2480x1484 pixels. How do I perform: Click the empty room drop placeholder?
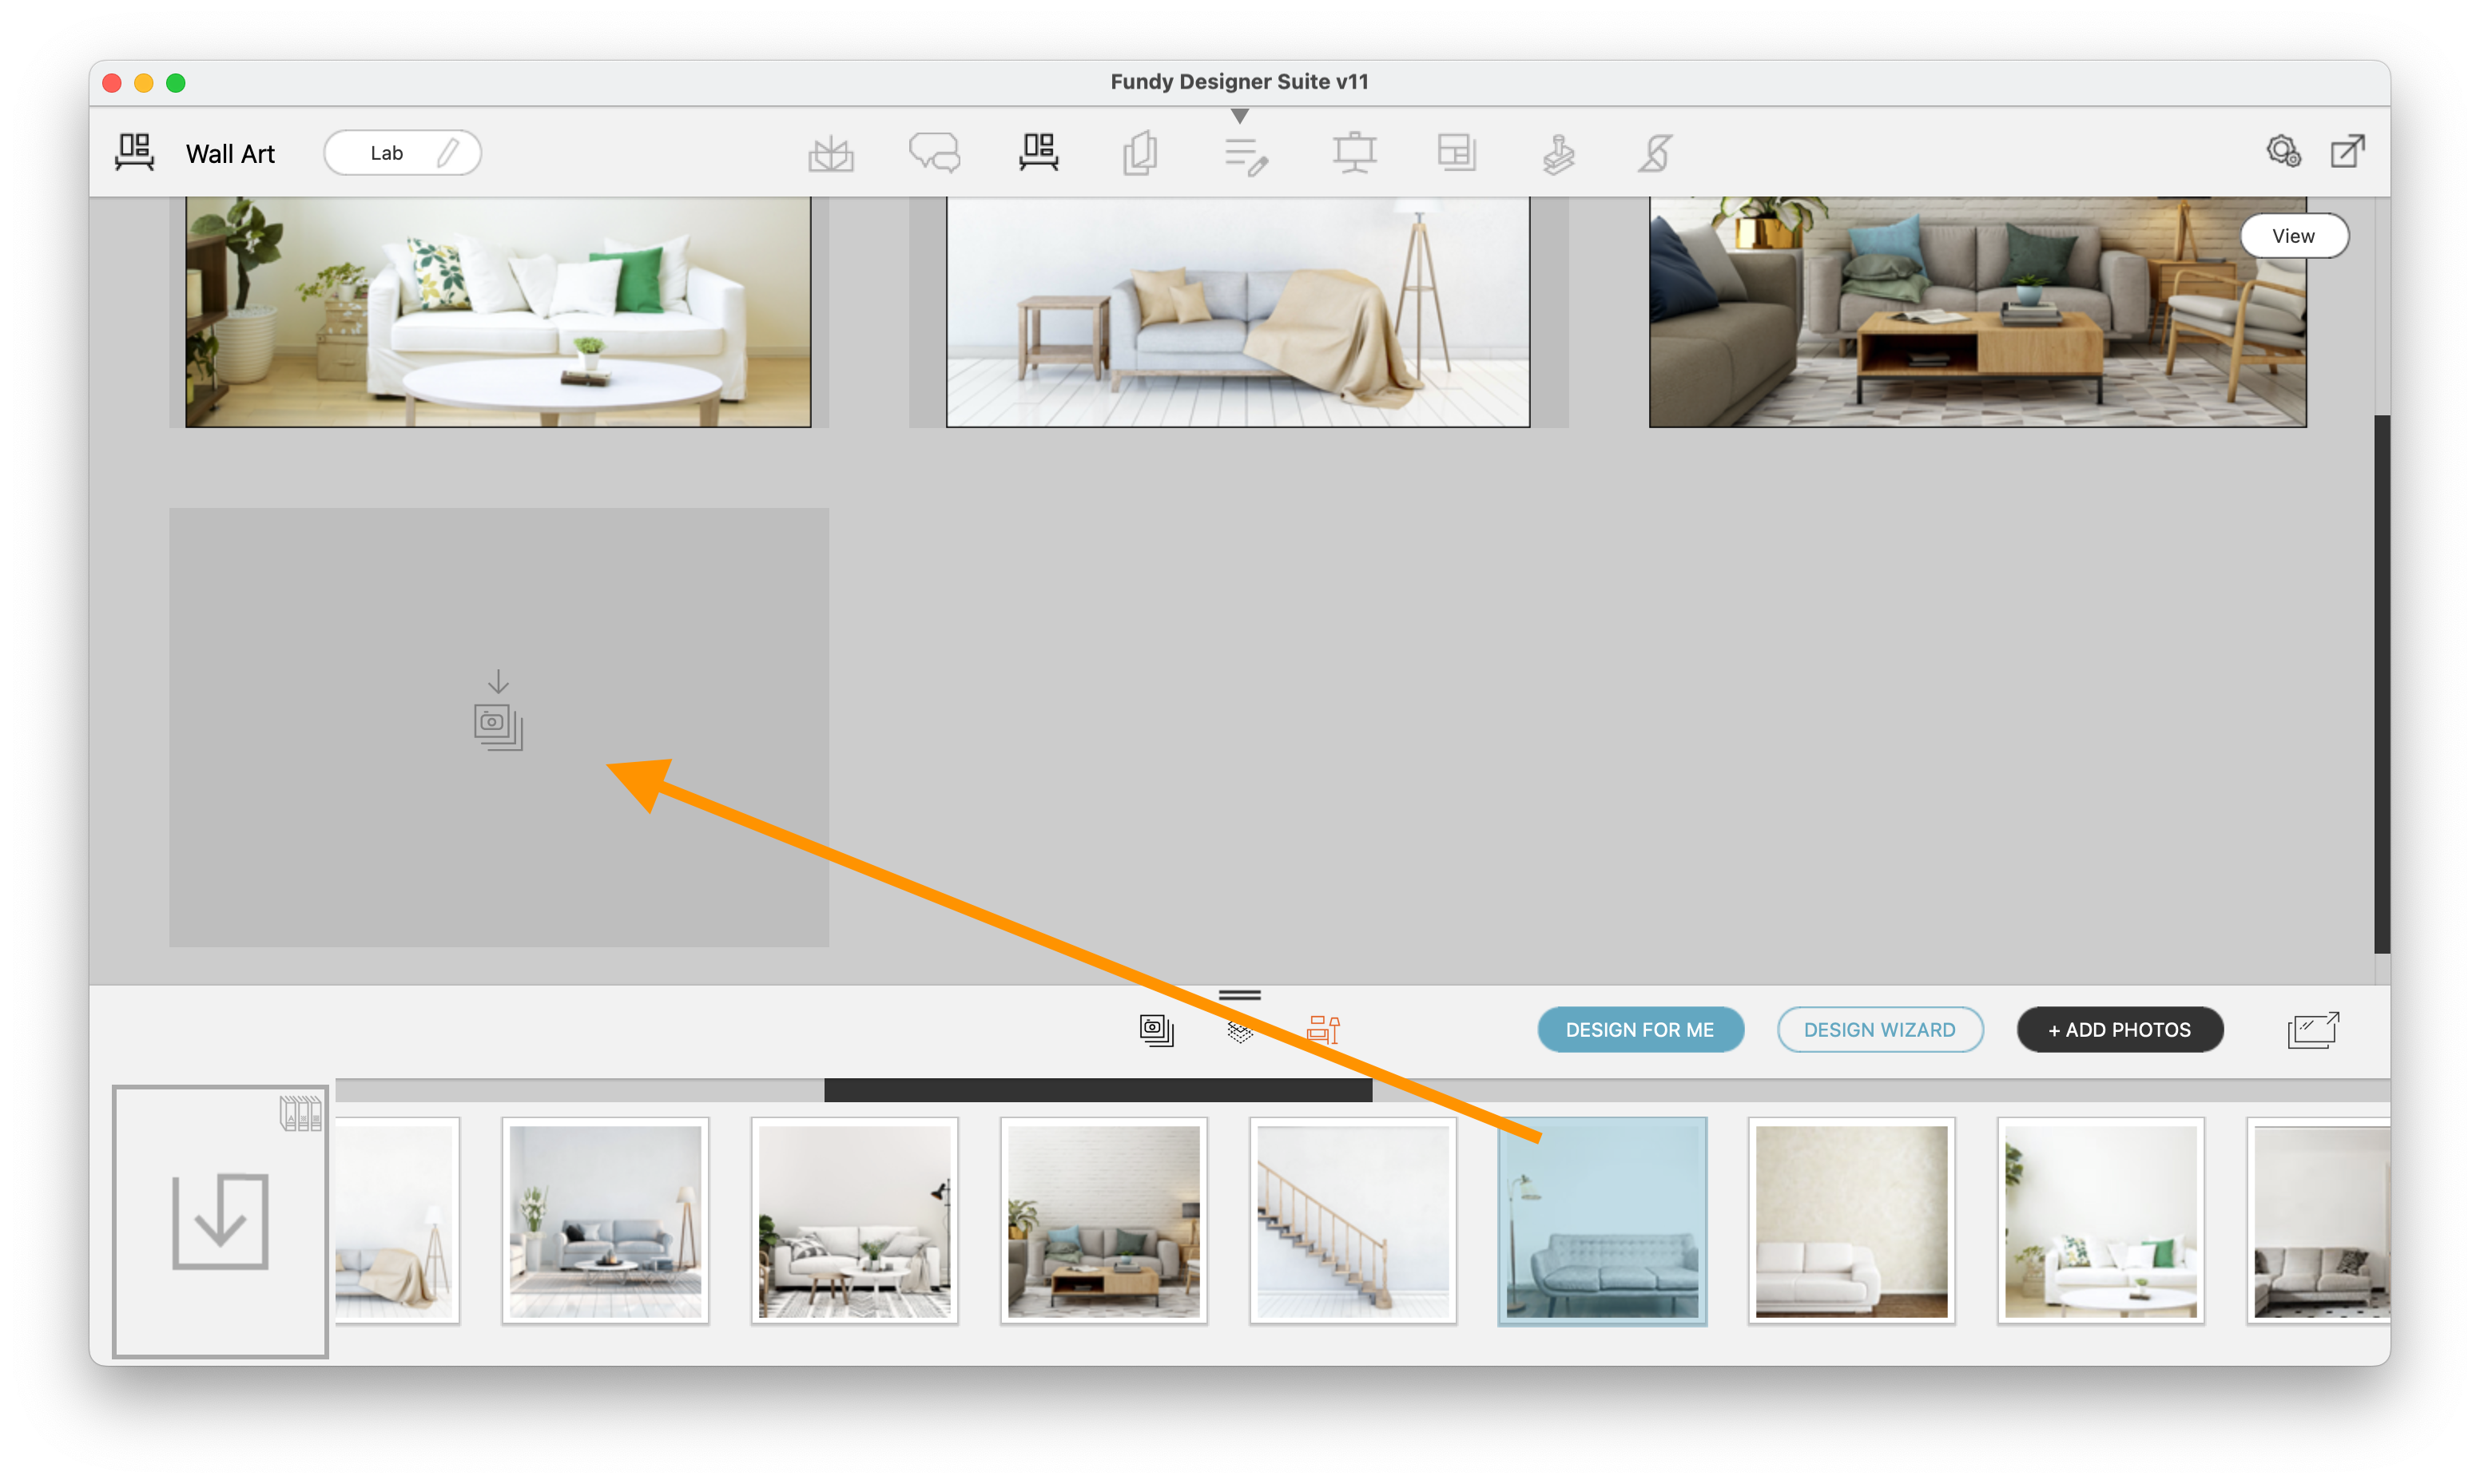click(x=499, y=727)
